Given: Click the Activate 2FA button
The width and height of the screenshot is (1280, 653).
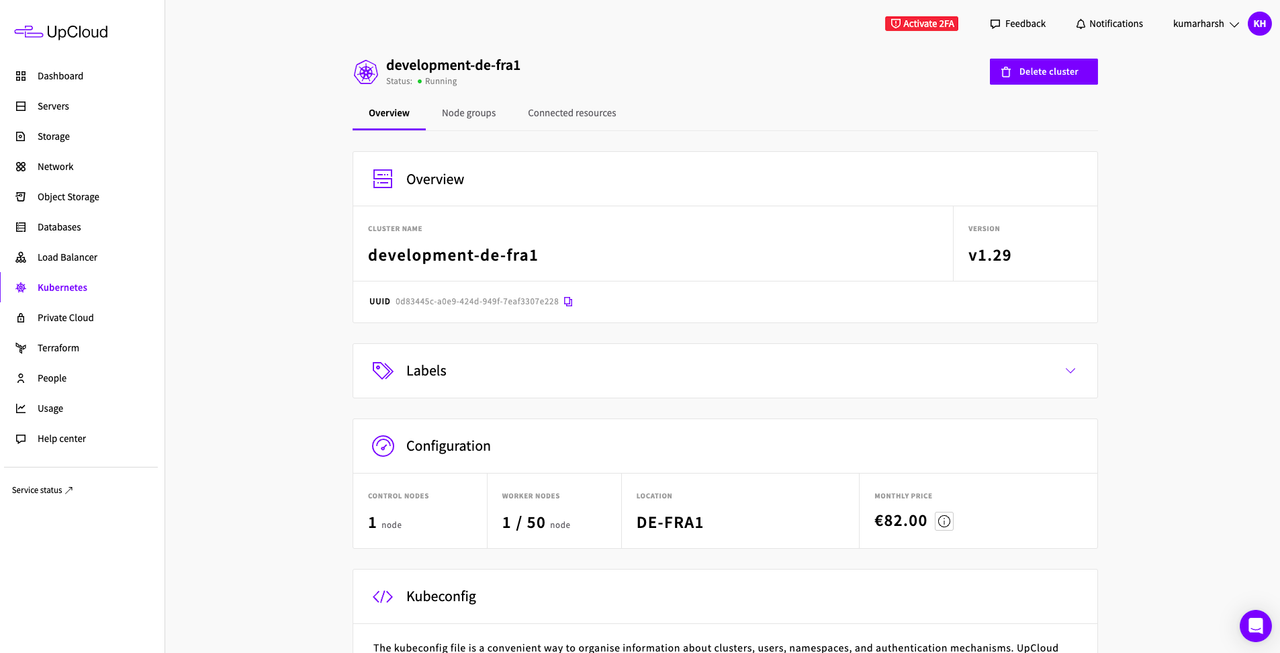Looking at the screenshot, I should (x=922, y=24).
